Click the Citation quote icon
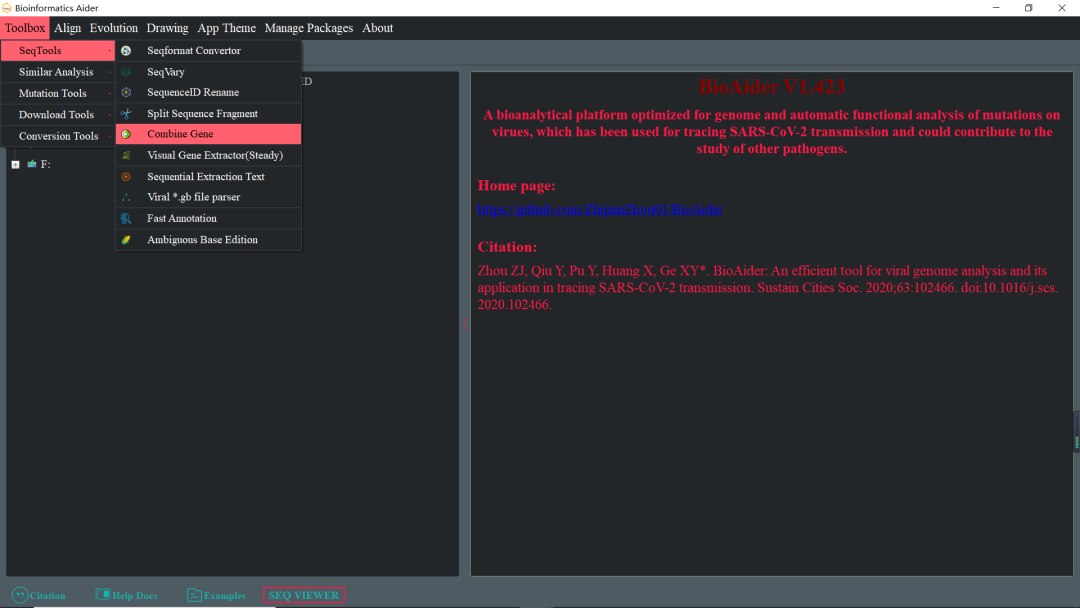 pyautogui.click(x=20, y=595)
